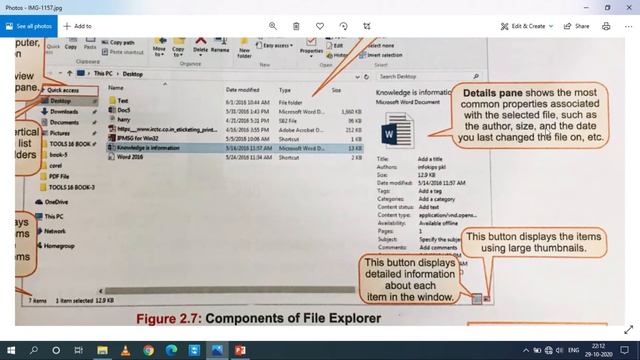Launch Microsoft Edge from the taskbar

171,350
